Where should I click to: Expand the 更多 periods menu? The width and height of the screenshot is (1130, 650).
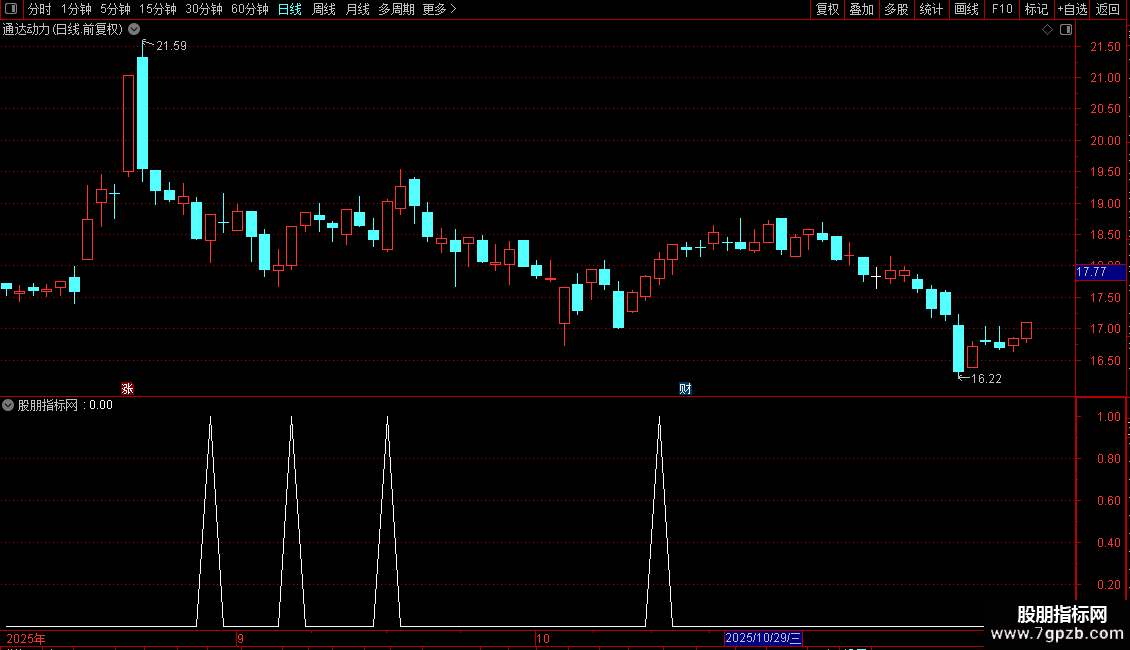[x=440, y=9]
